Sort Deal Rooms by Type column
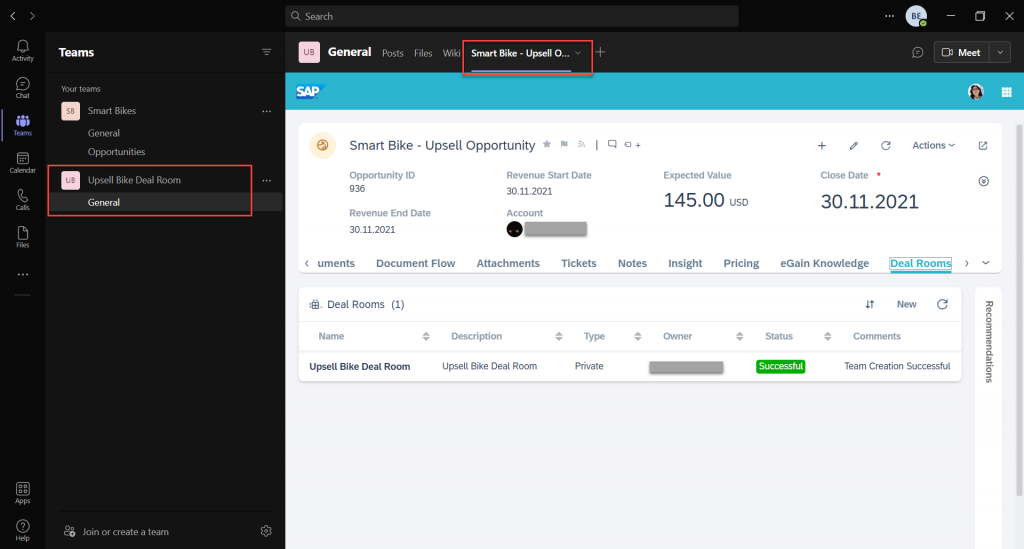 [x=637, y=336]
